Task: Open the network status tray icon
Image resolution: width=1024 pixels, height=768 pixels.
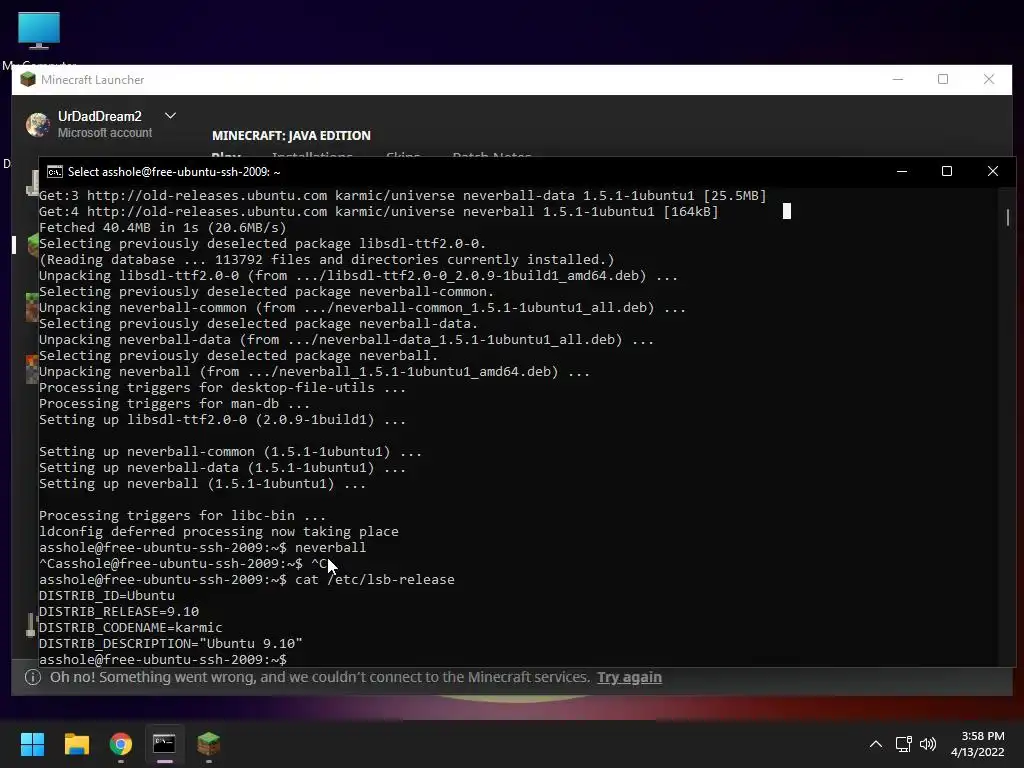Action: [x=903, y=744]
